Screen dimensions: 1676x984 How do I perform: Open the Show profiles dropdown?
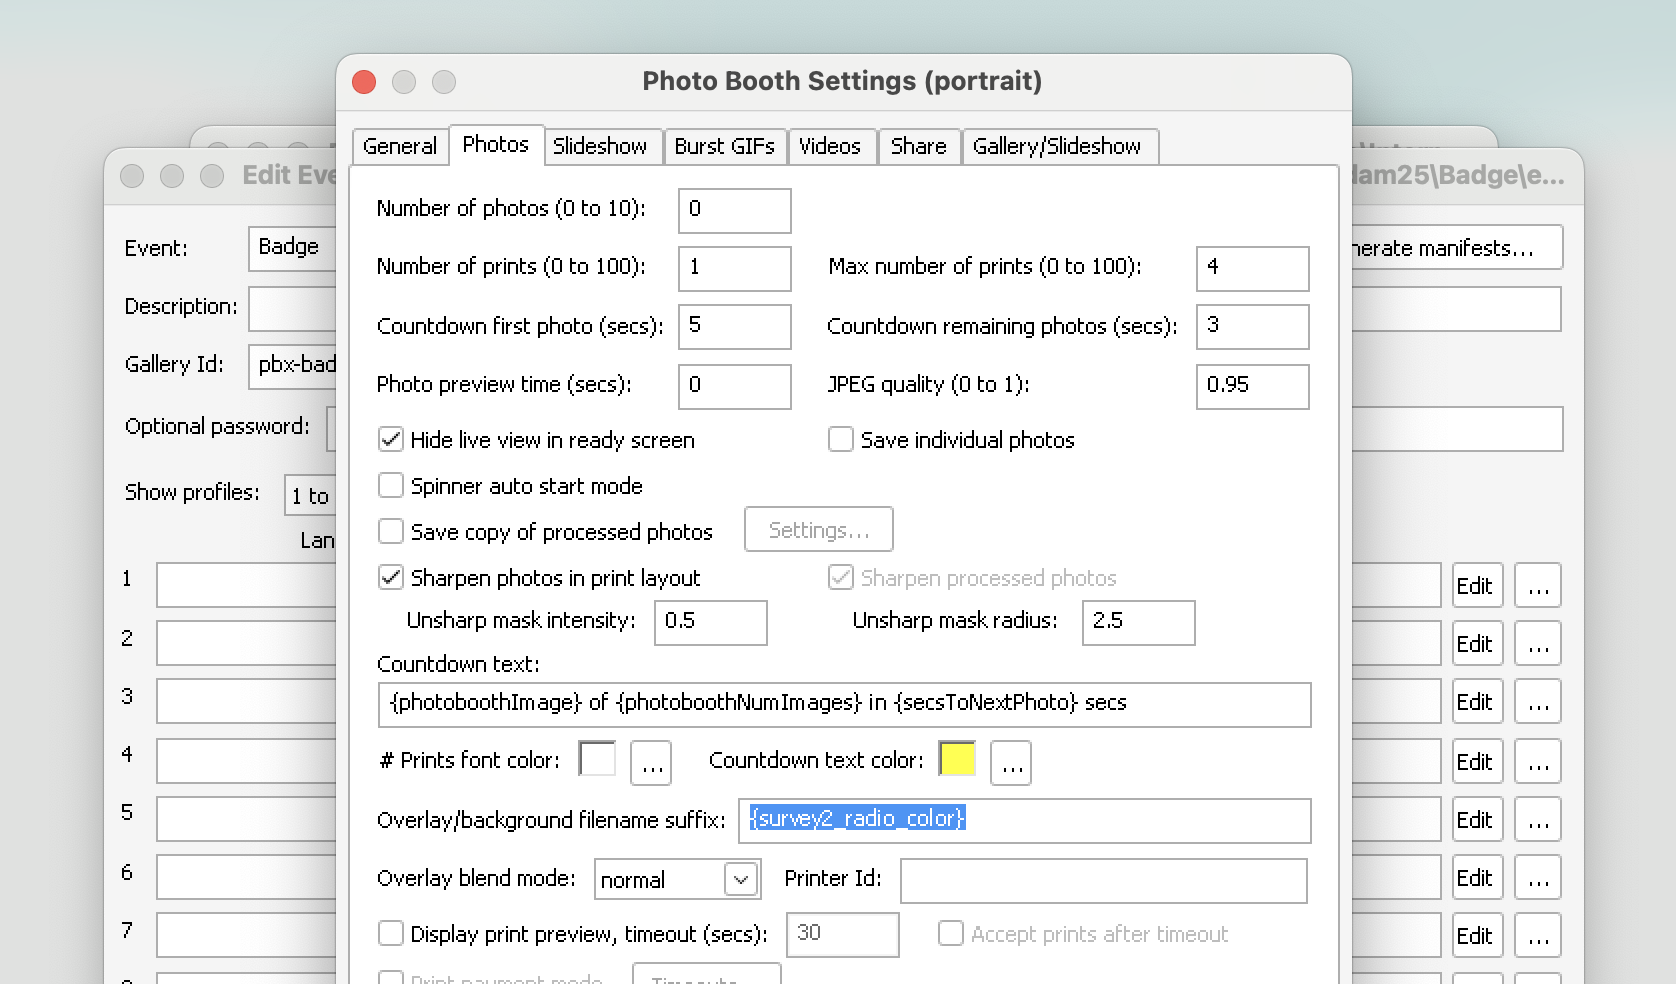[x=310, y=495]
